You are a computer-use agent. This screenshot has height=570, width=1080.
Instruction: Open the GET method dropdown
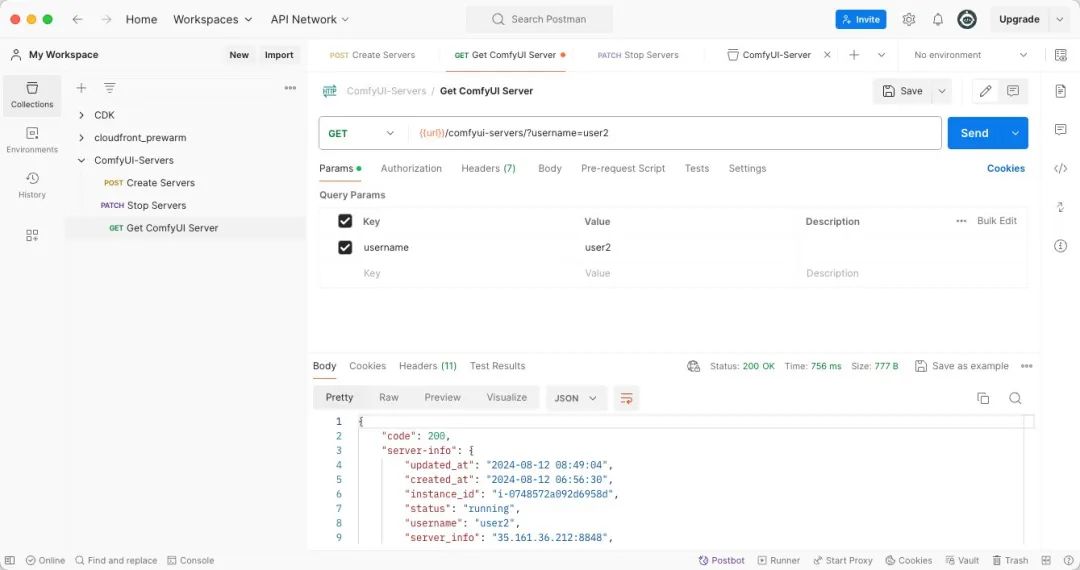pos(362,133)
